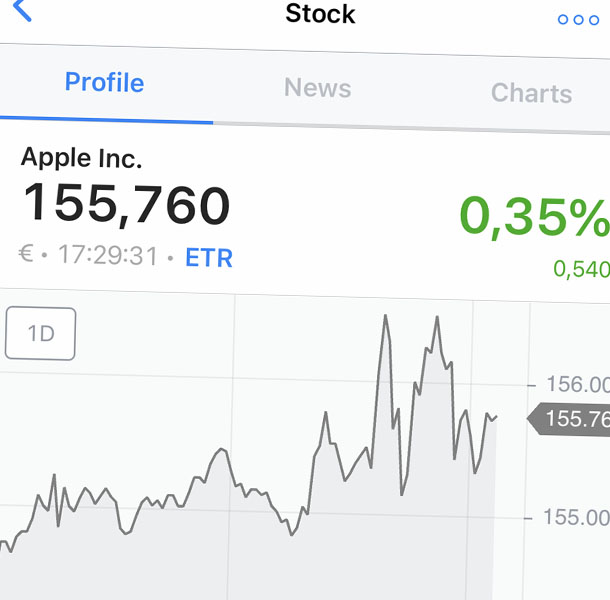
Task: Tap the 155,760 stock price
Action: 126,204
